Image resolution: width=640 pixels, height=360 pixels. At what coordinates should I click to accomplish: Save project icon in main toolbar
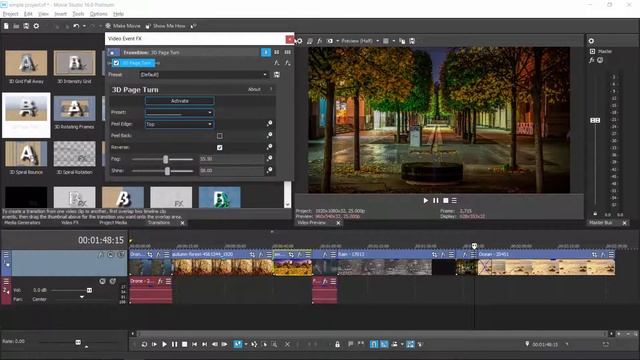tap(26, 26)
